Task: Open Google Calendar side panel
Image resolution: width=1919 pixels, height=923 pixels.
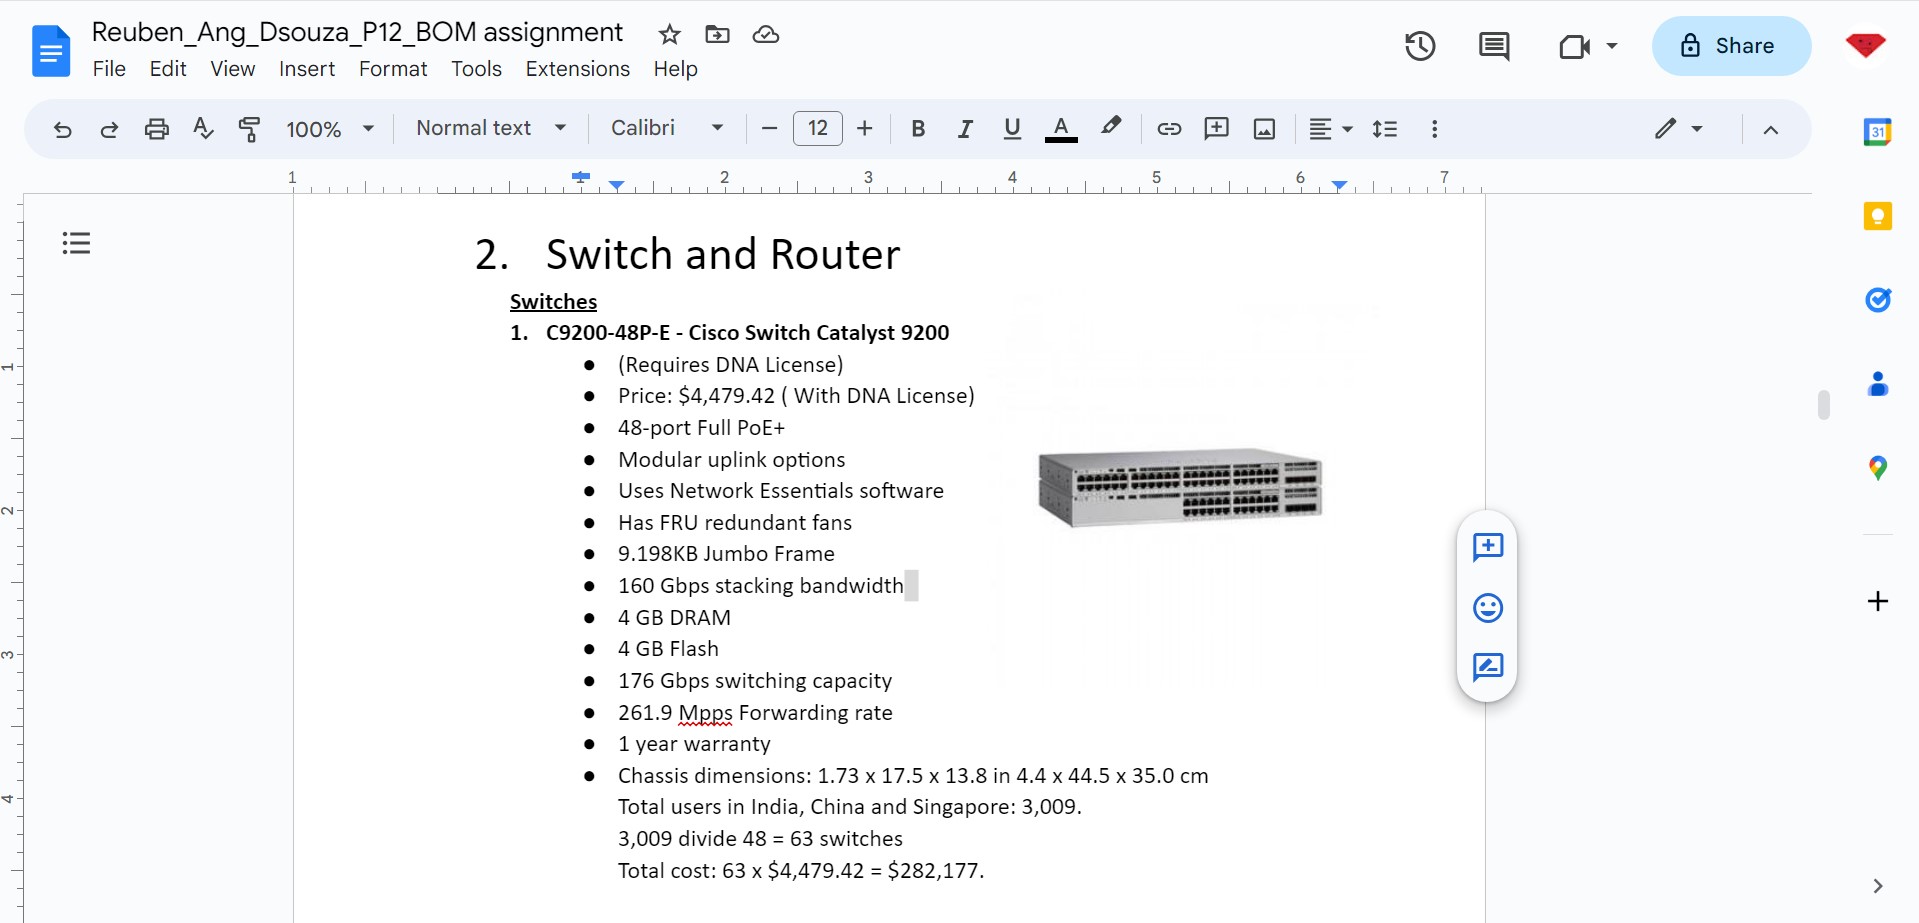Action: point(1877,131)
